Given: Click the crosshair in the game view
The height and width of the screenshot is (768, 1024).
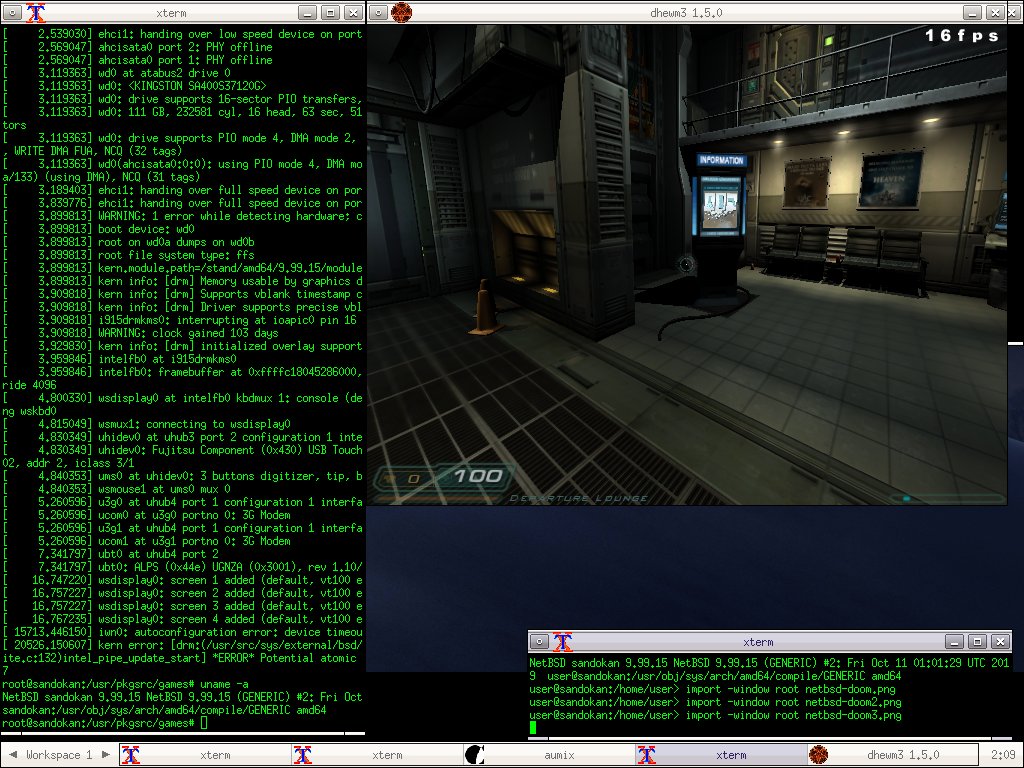Looking at the screenshot, I should tap(686, 264).
